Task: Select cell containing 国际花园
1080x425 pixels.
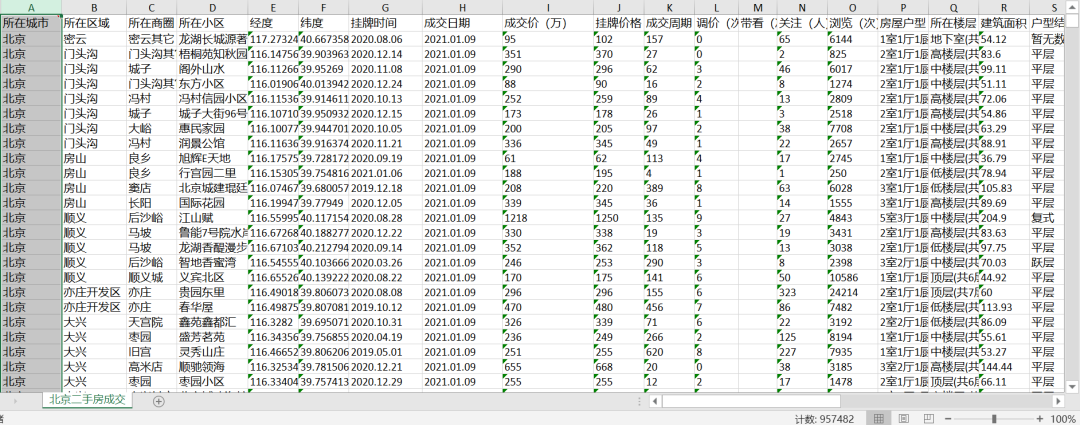Action: pyautogui.click(x=212, y=204)
